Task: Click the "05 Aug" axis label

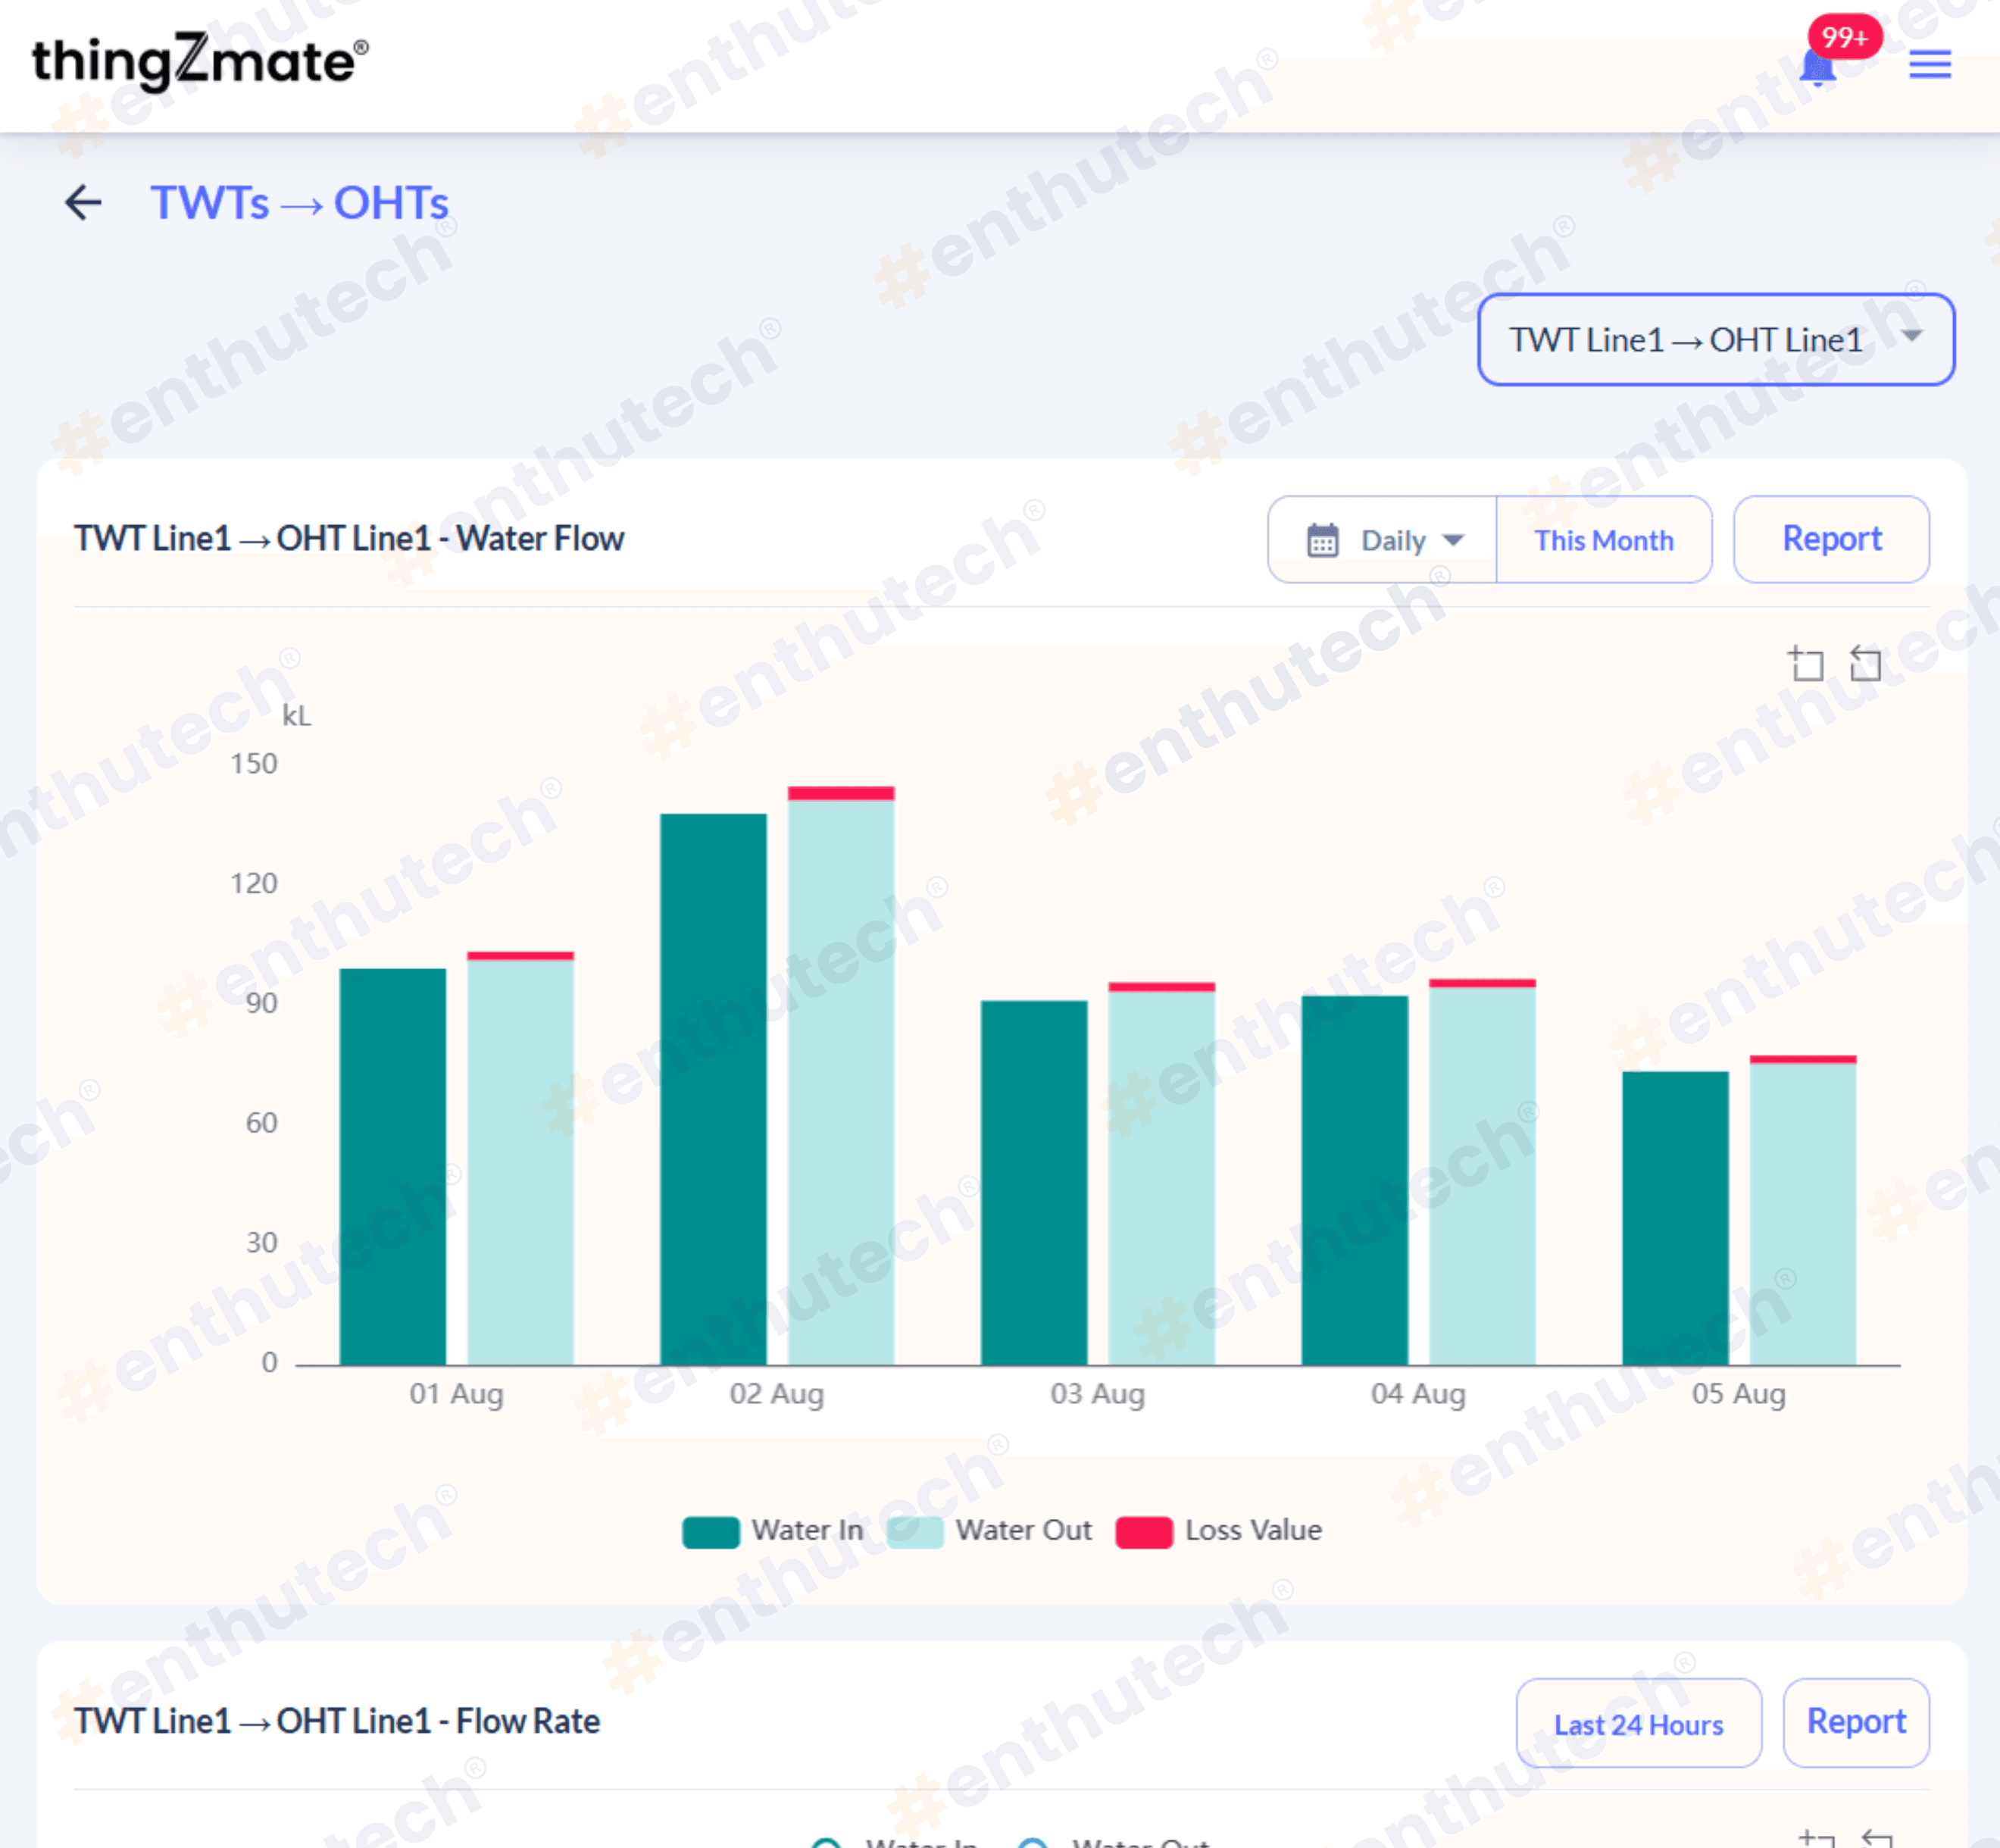Action: tap(1739, 1394)
